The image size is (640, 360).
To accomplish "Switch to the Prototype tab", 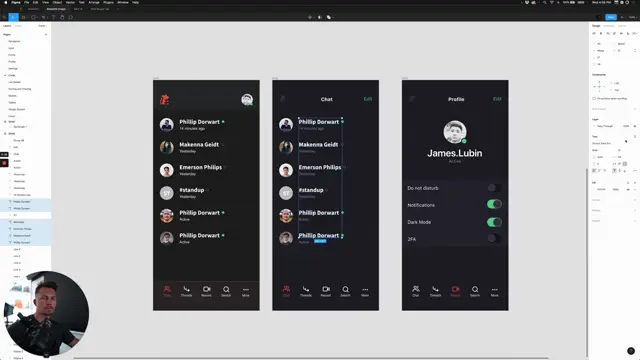I will point(609,26).
